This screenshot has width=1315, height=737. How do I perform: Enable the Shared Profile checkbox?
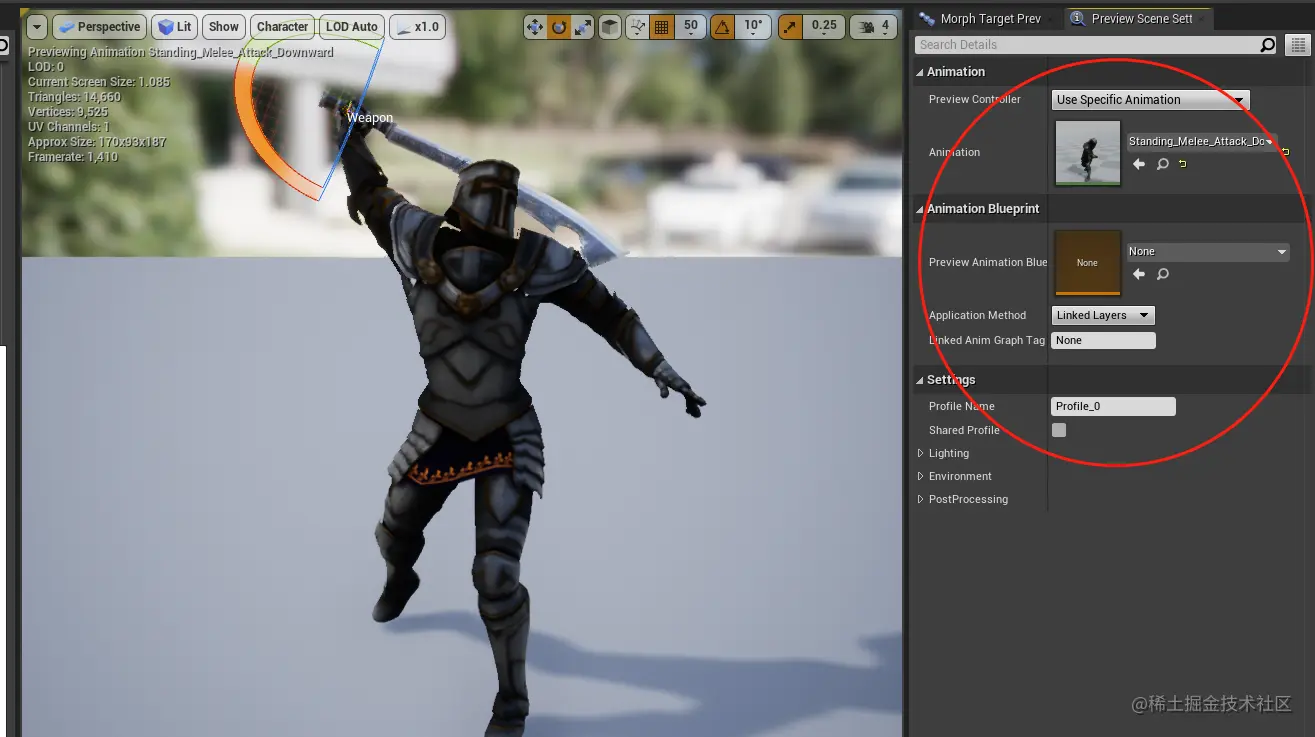coord(1059,430)
